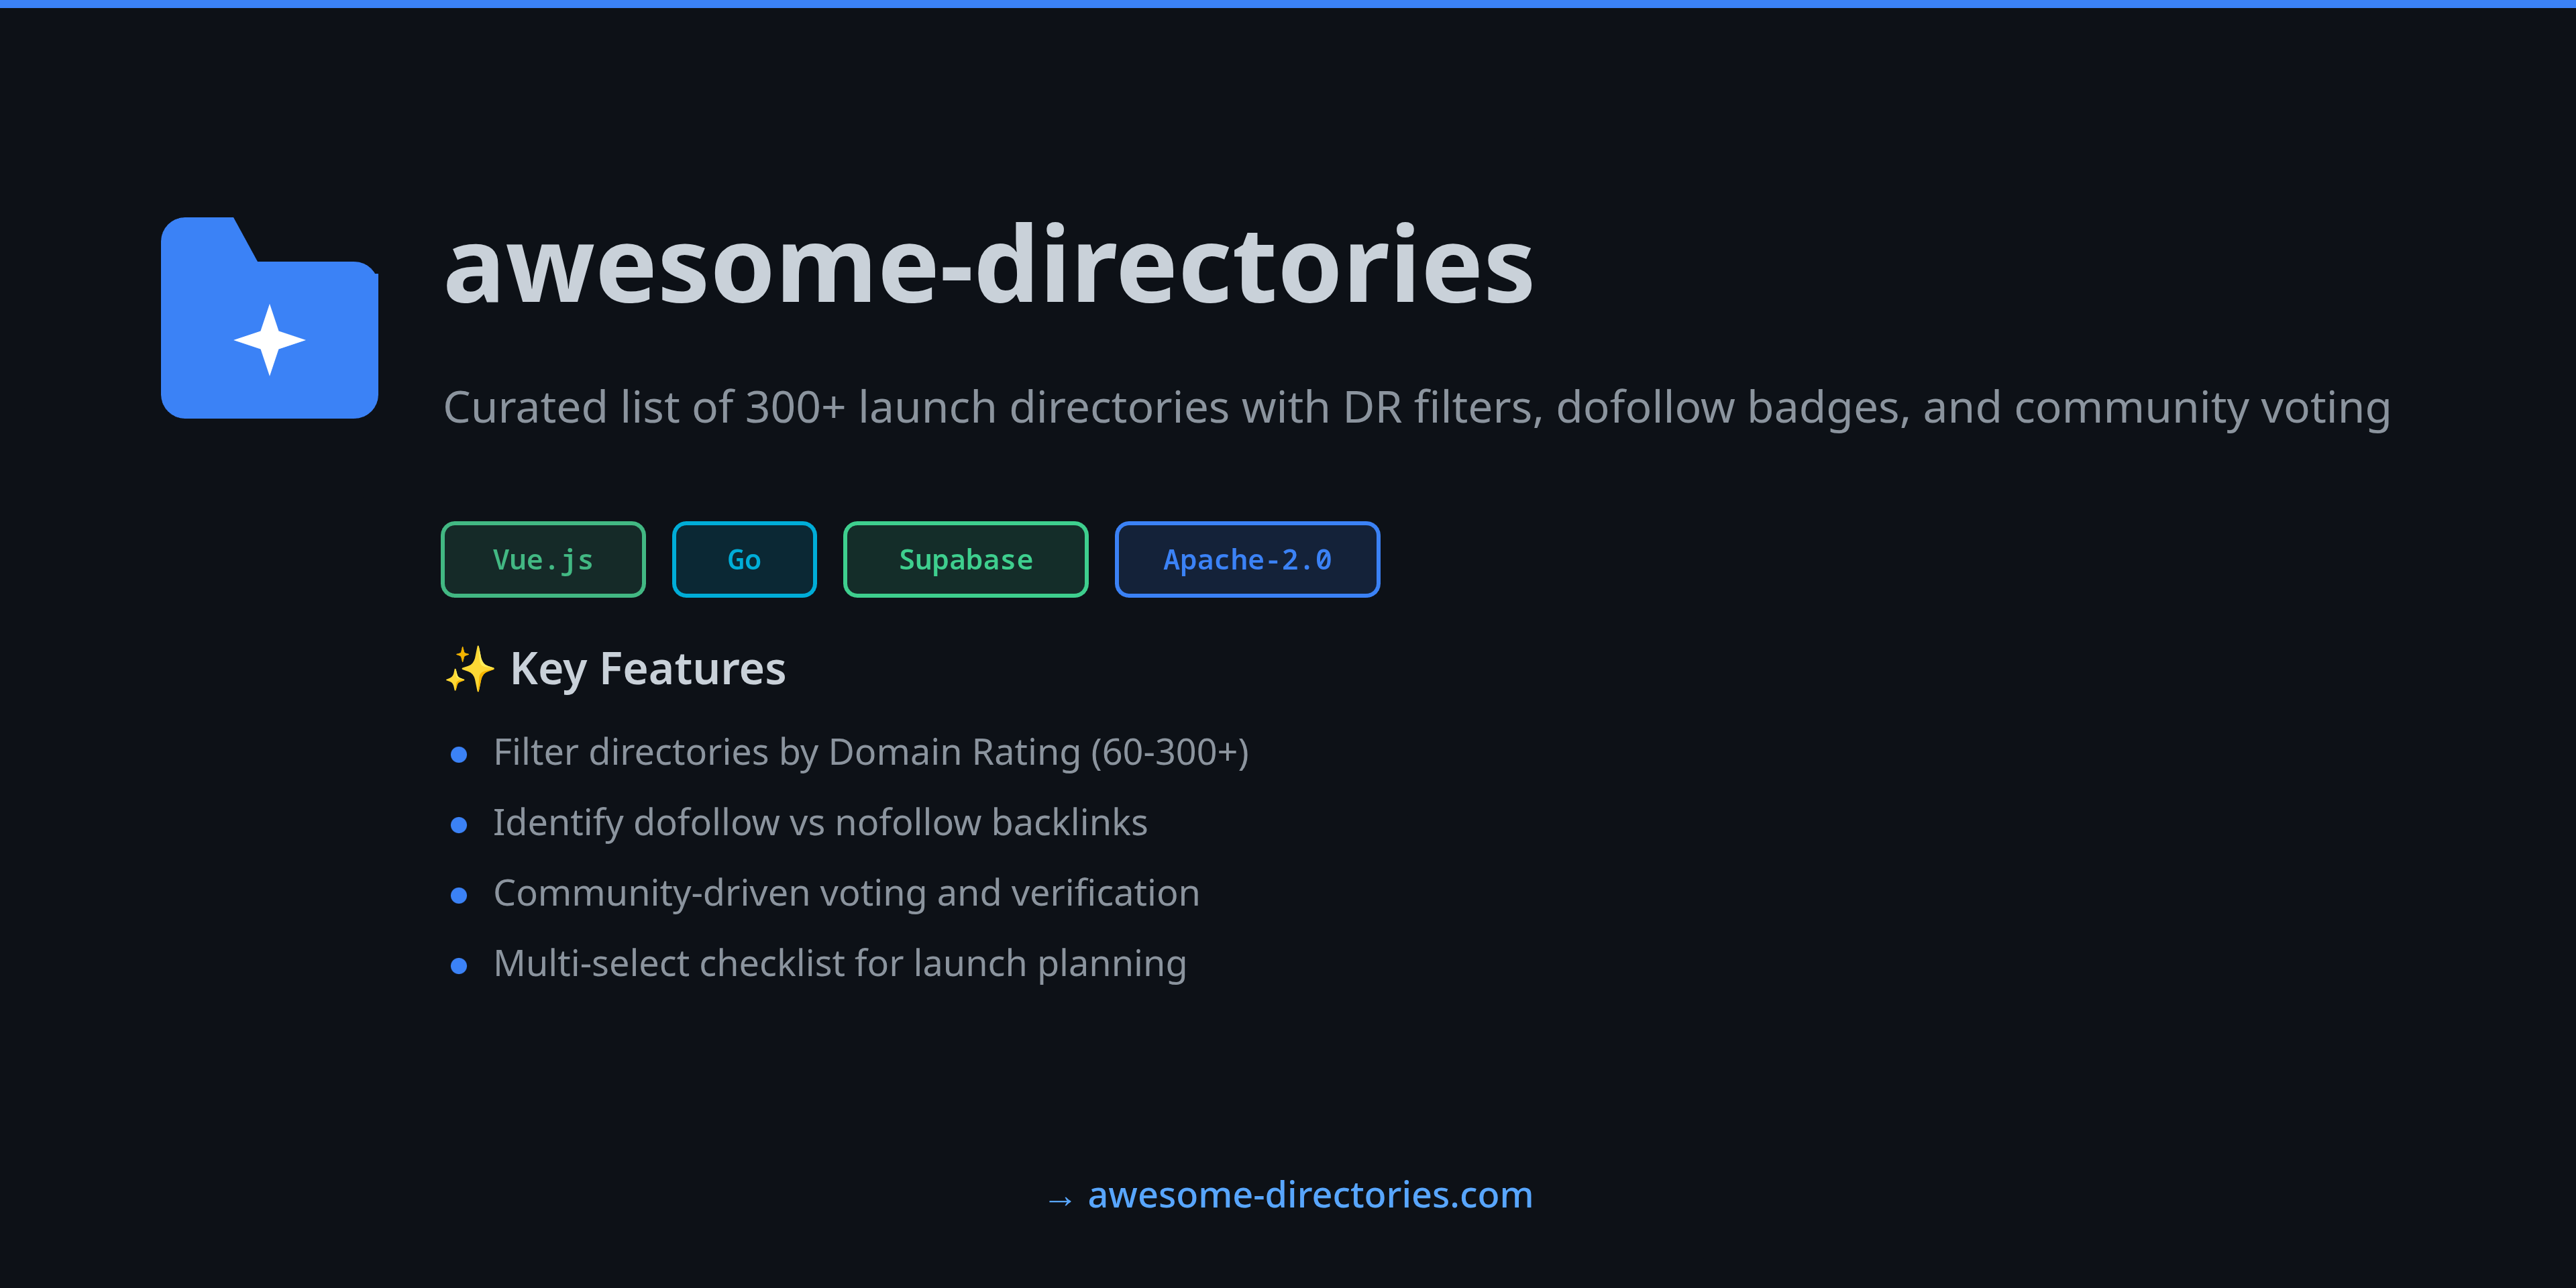Screen dimensions: 2576x1288
Task: Click the sparkles emoji beside Key Features
Action: (x=470, y=669)
